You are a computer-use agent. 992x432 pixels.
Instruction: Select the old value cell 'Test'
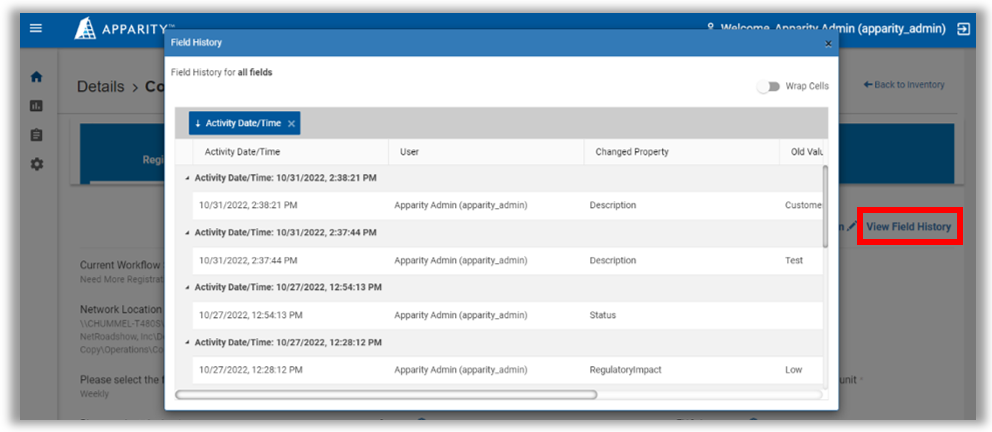pos(800,260)
